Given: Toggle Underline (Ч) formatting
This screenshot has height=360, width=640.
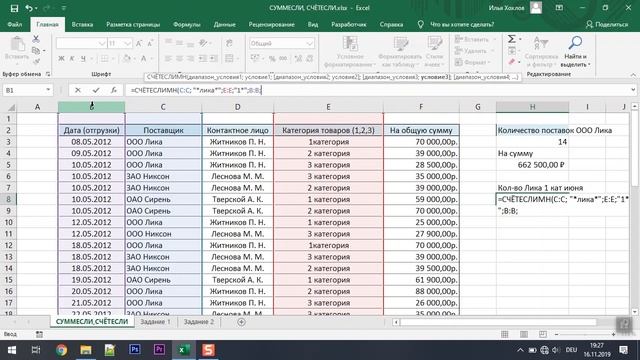Looking at the screenshot, I should [x=83, y=59].
